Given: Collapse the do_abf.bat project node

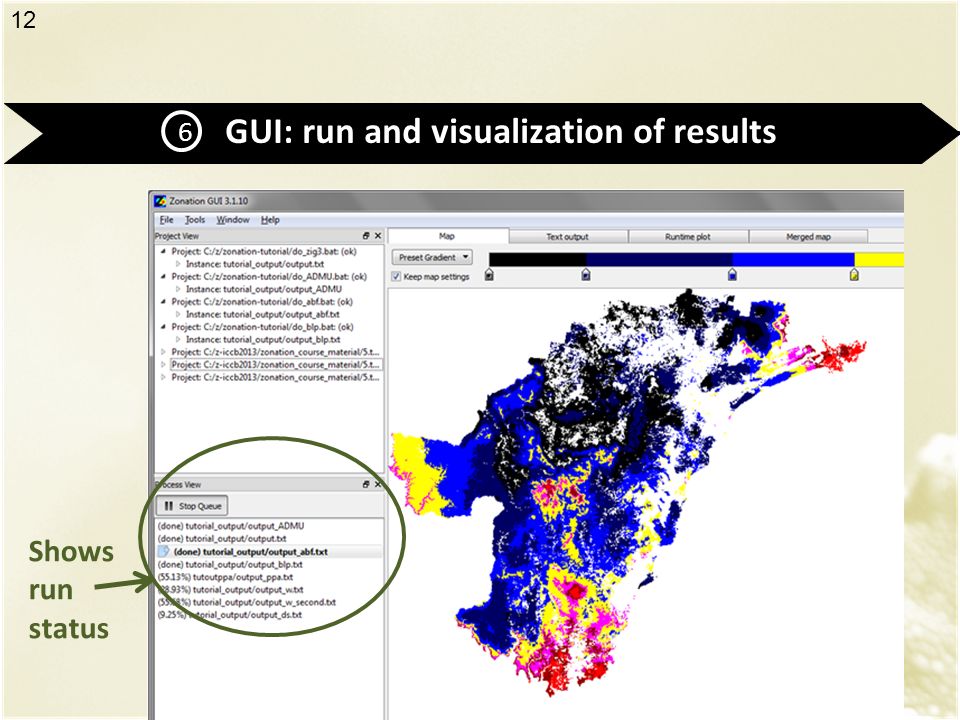Looking at the screenshot, I should [163, 302].
